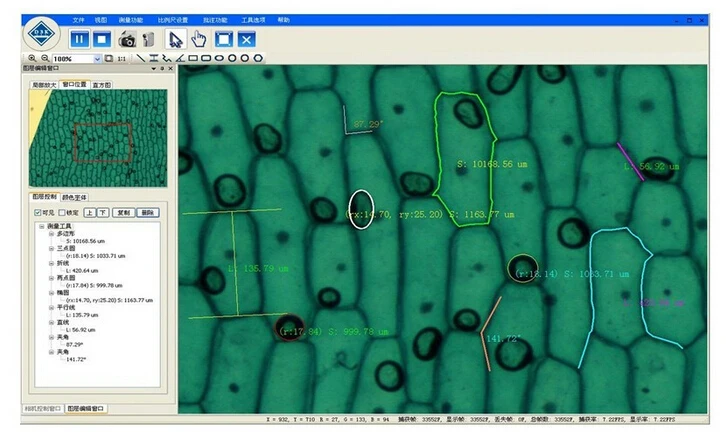Collapse the 三点圆 tree node

click(51, 249)
